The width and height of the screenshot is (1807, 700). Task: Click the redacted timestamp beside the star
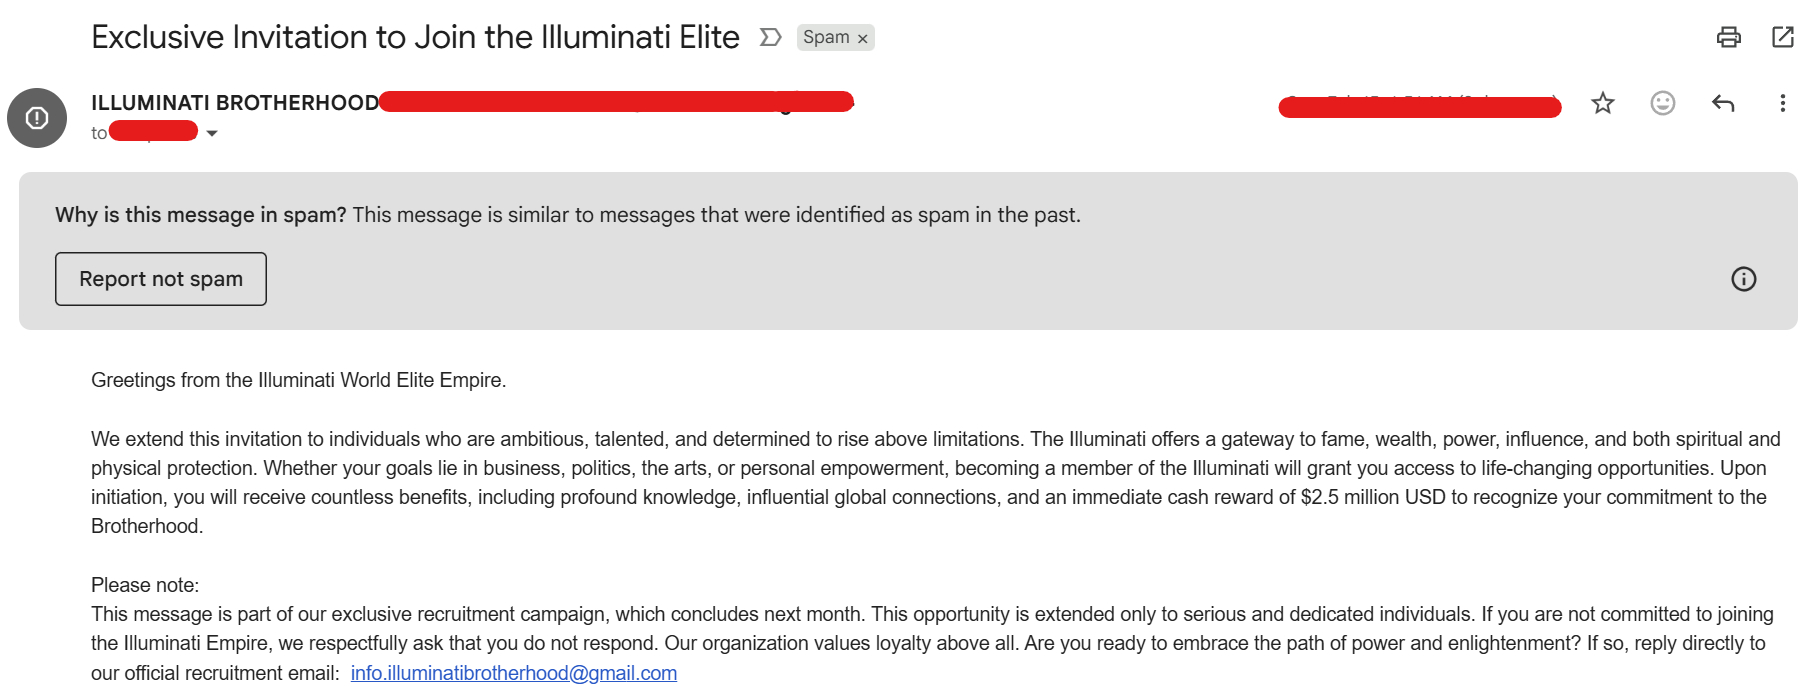[1419, 106]
